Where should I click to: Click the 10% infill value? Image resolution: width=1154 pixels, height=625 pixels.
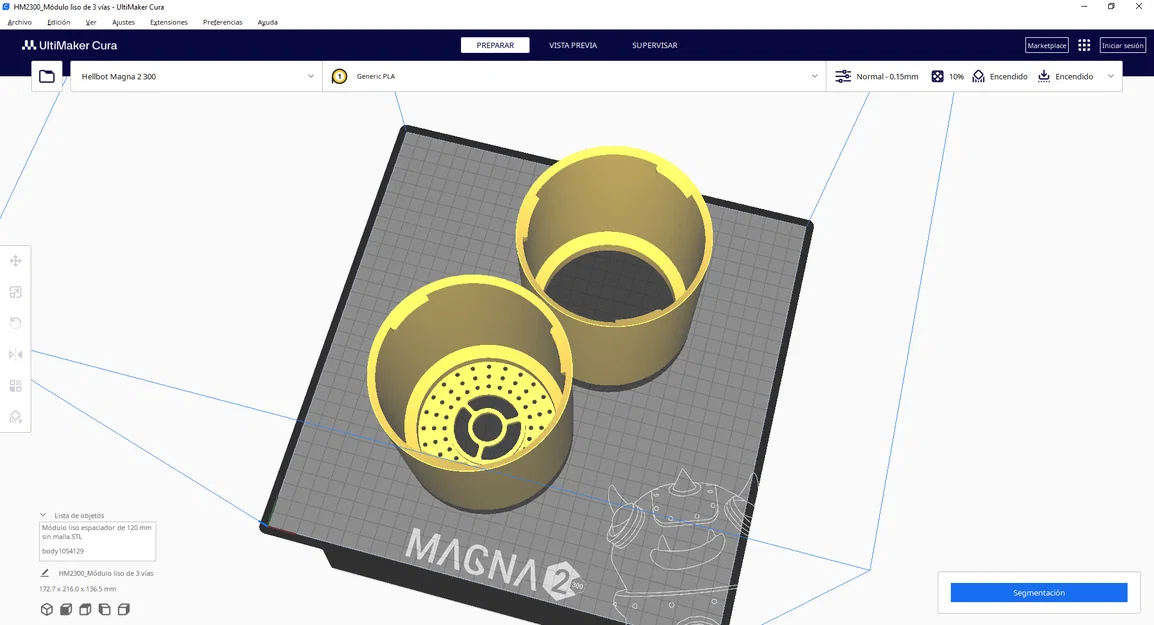(956, 77)
